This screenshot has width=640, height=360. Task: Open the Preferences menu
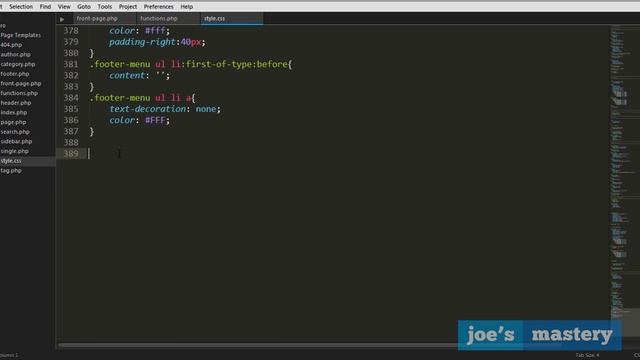click(158, 7)
